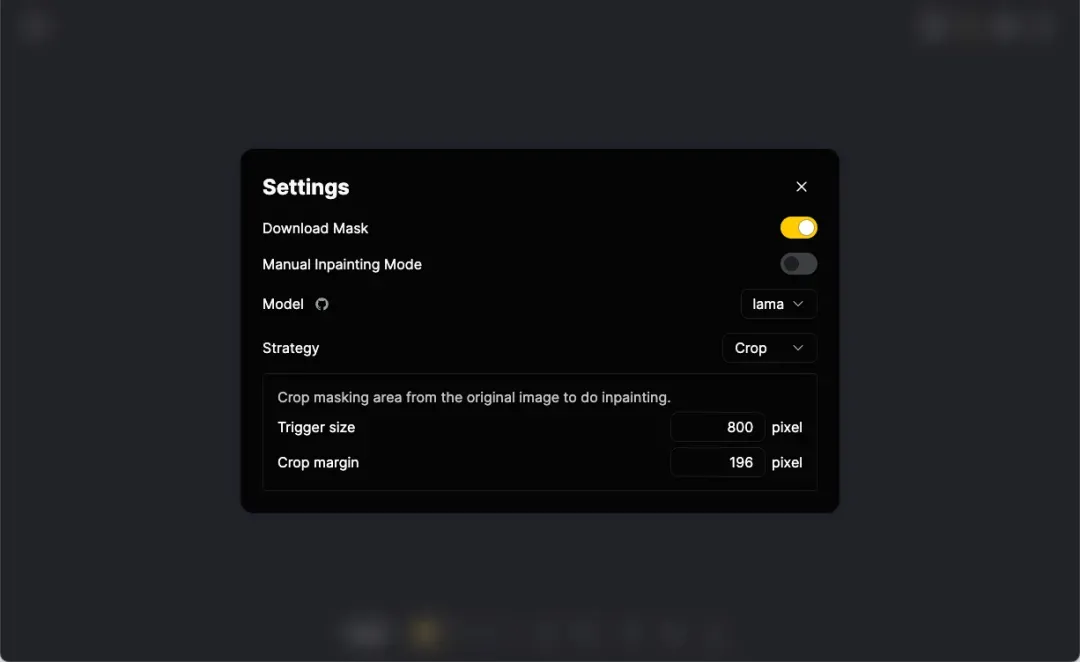Expand the Crop strategy dropdown
1080x662 pixels.
pyautogui.click(x=769, y=348)
